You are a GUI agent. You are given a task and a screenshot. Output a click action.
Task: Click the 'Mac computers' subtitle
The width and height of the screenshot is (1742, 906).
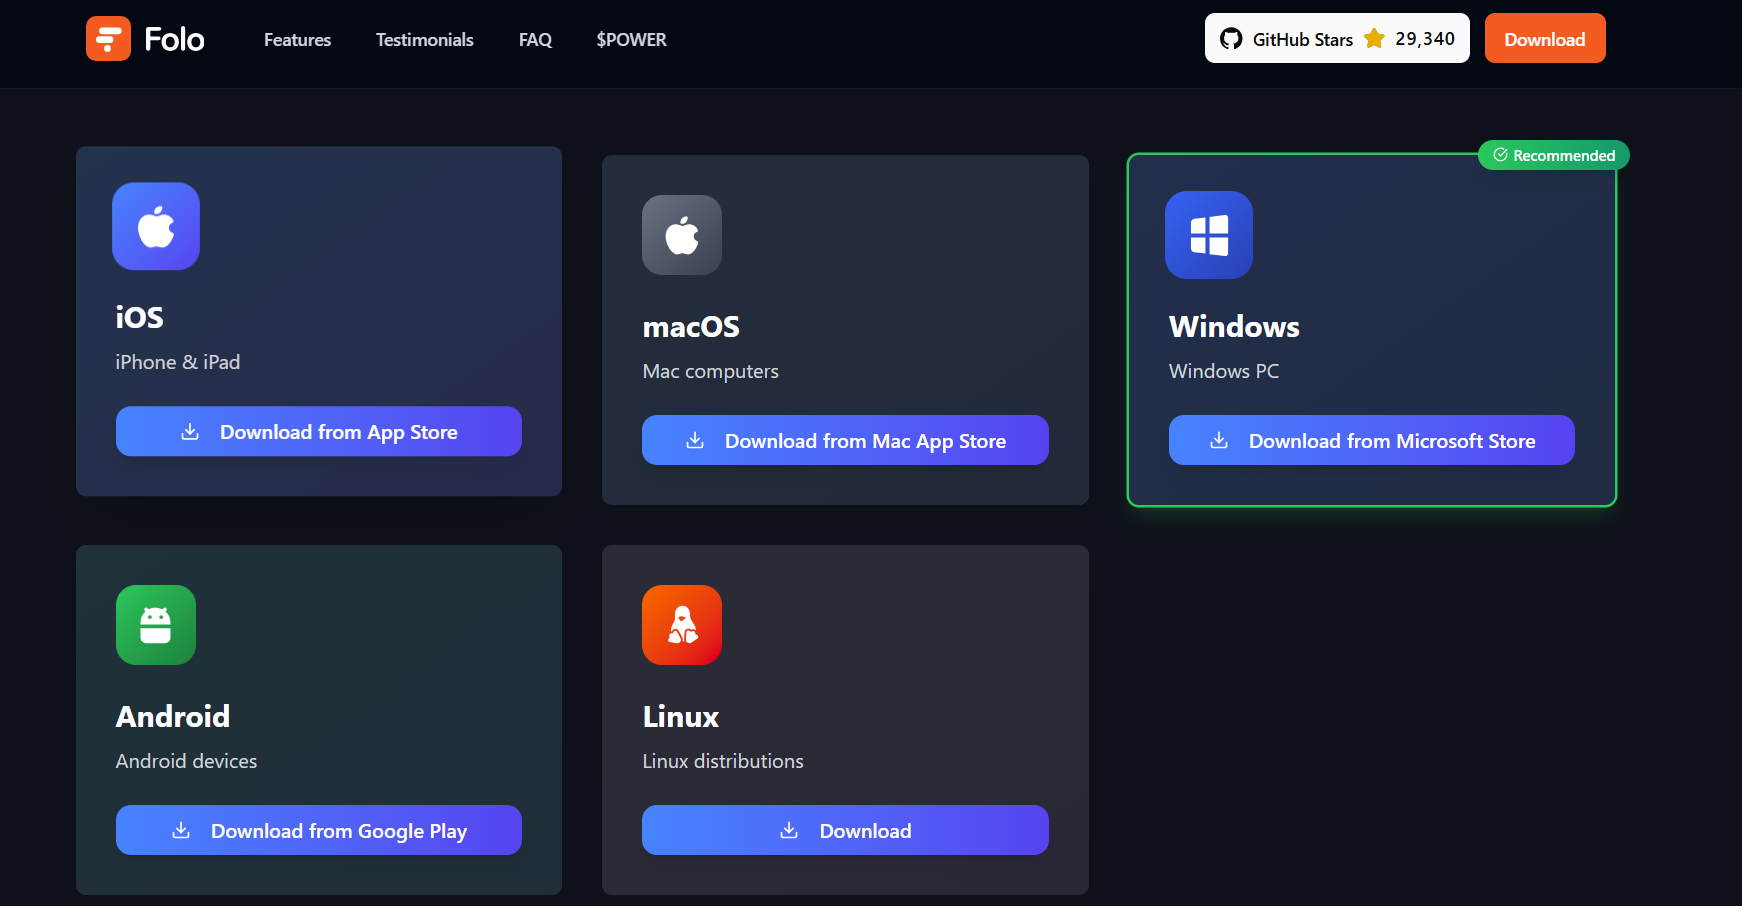point(710,371)
